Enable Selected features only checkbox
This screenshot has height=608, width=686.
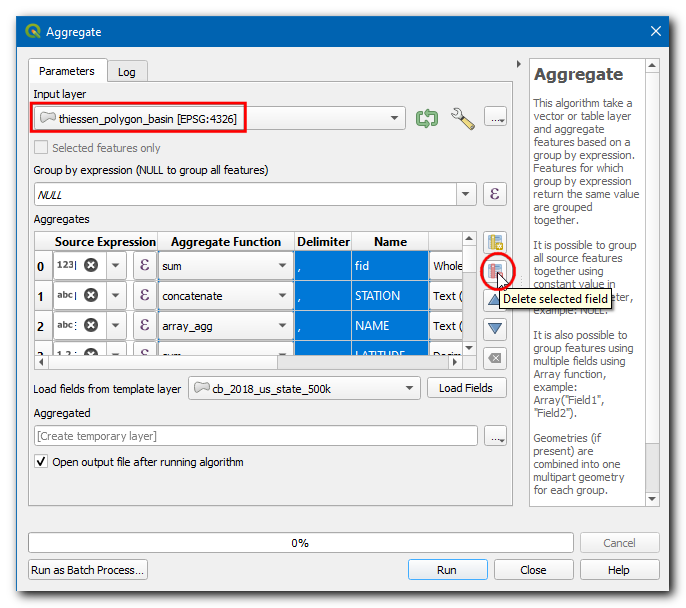click(41, 148)
